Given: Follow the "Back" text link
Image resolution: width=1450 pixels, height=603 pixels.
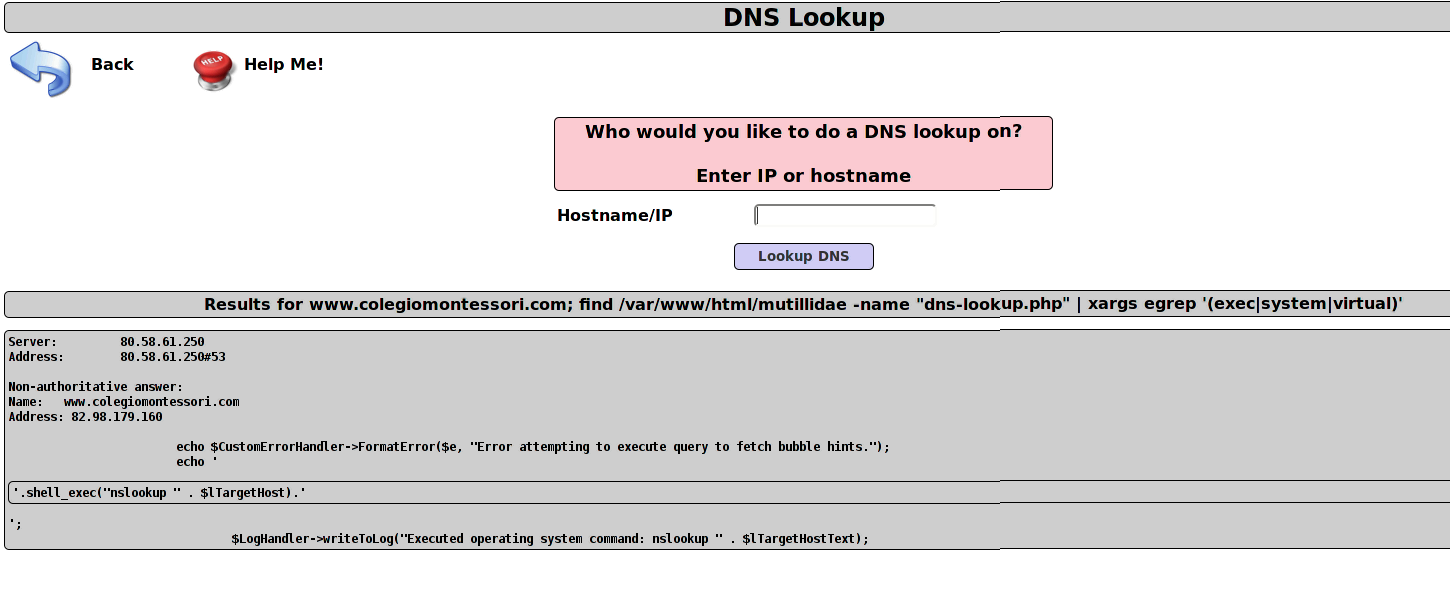Looking at the screenshot, I should 112,65.
